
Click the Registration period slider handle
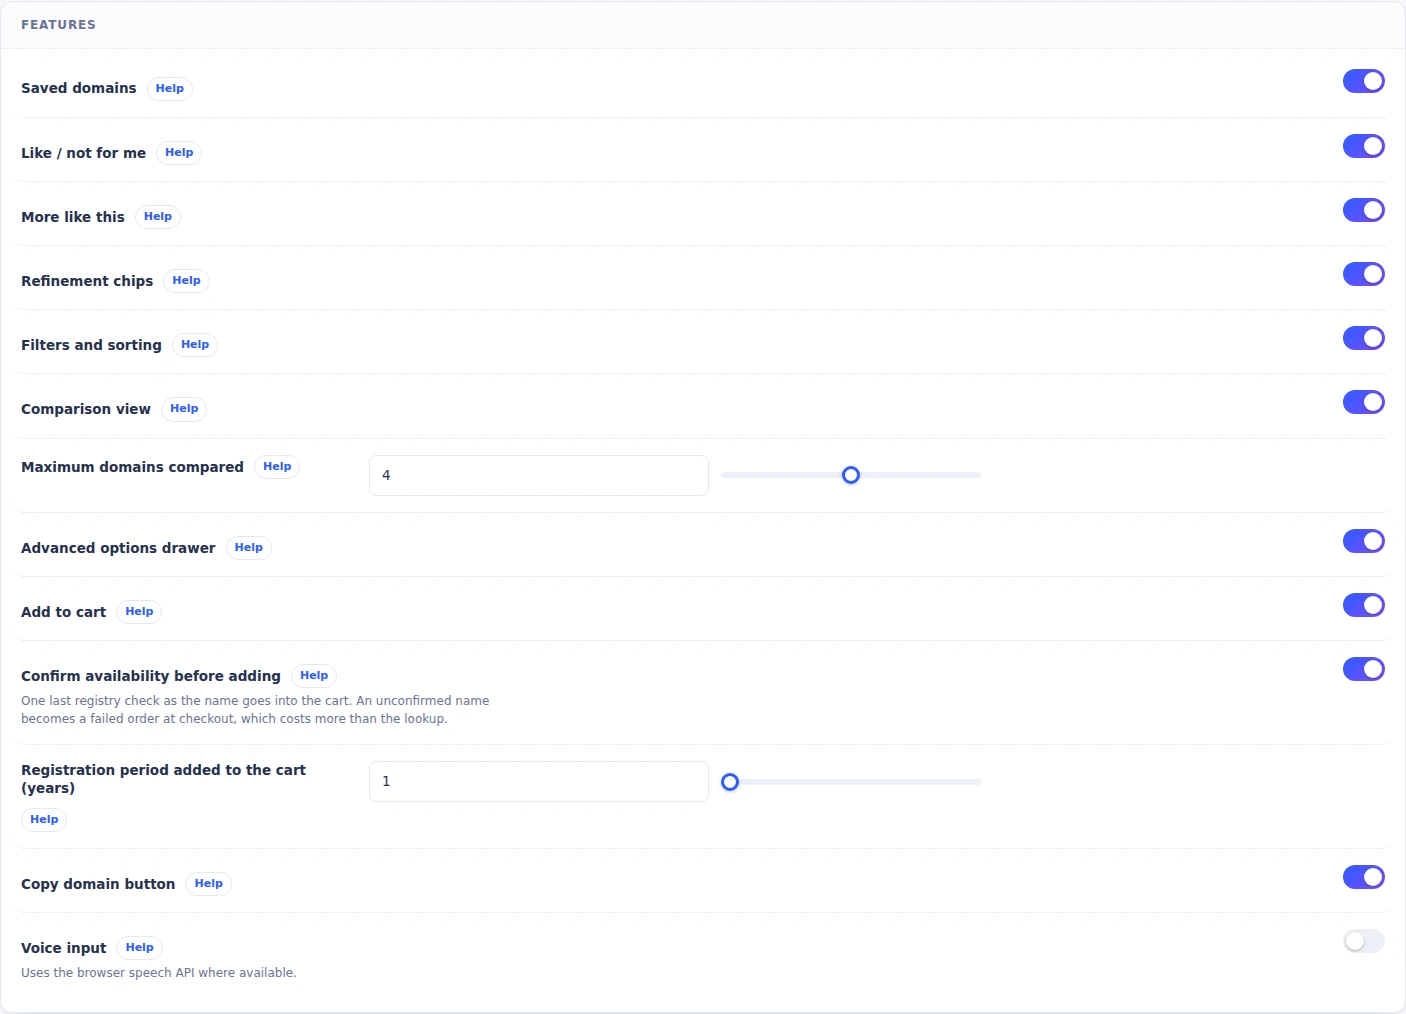pos(730,782)
